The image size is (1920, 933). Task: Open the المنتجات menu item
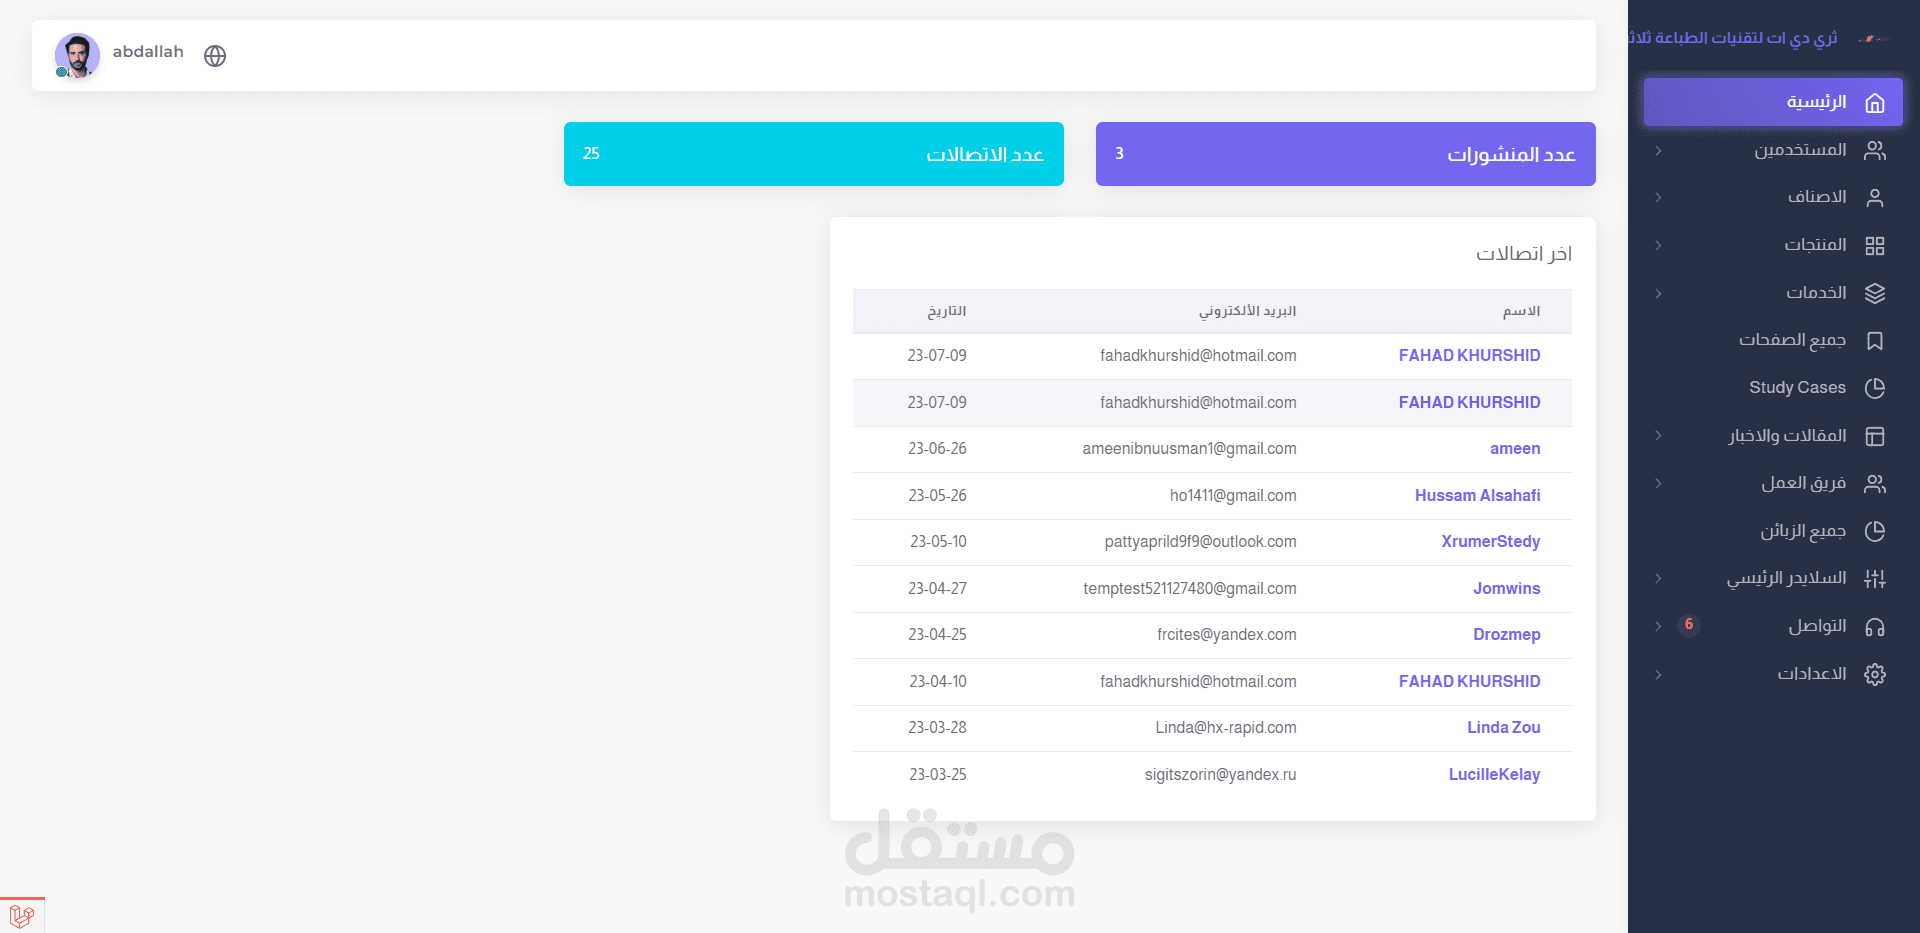click(x=1773, y=245)
